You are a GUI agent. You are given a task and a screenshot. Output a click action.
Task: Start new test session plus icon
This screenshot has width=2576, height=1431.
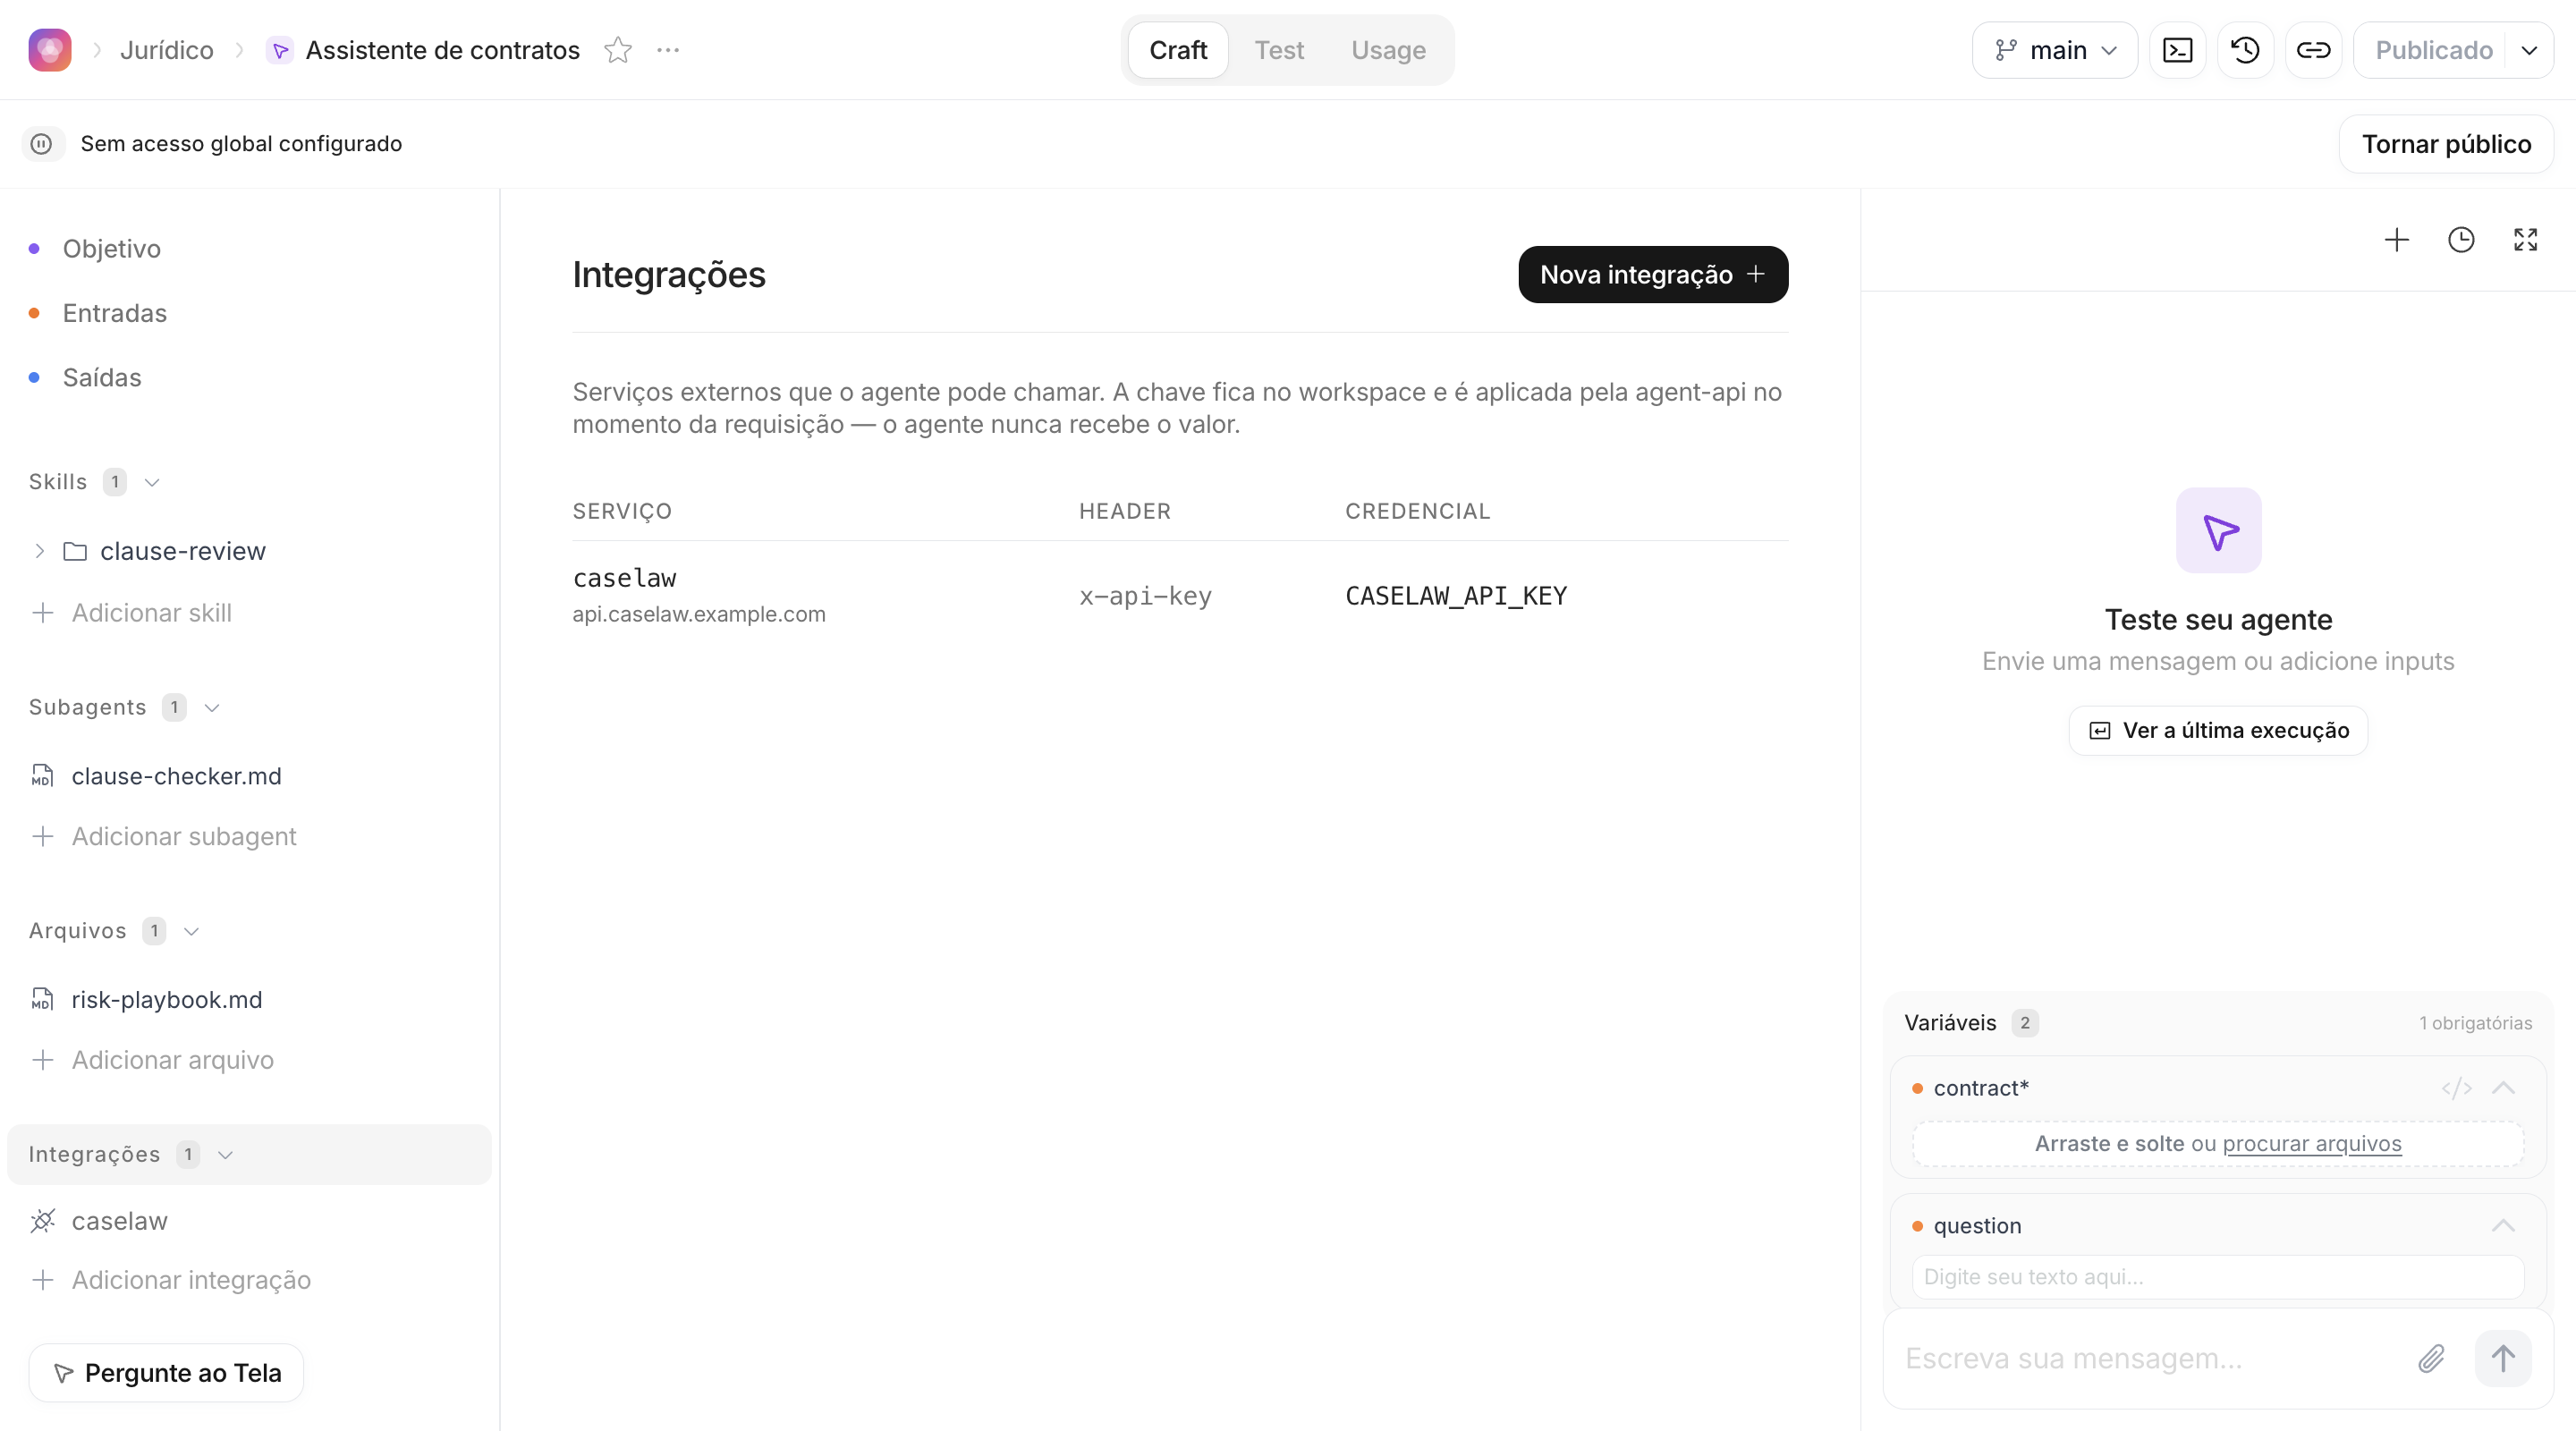pyautogui.click(x=2396, y=240)
